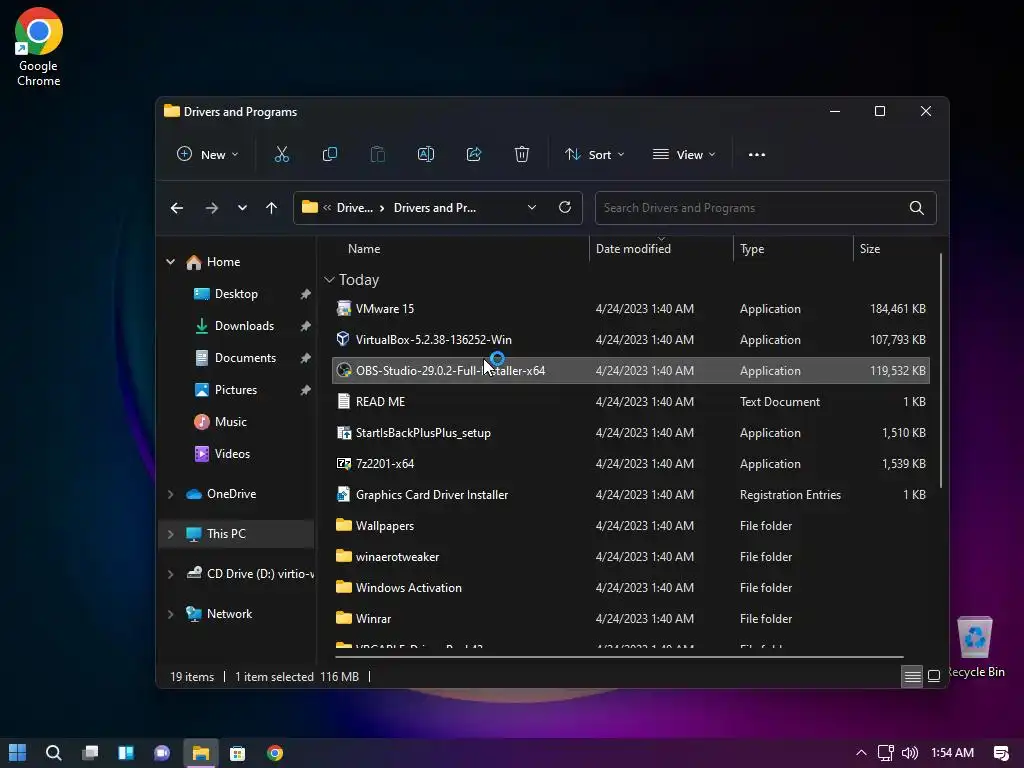Launch Chat from the taskbar
The width and height of the screenshot is (1024, 768).
162,753
